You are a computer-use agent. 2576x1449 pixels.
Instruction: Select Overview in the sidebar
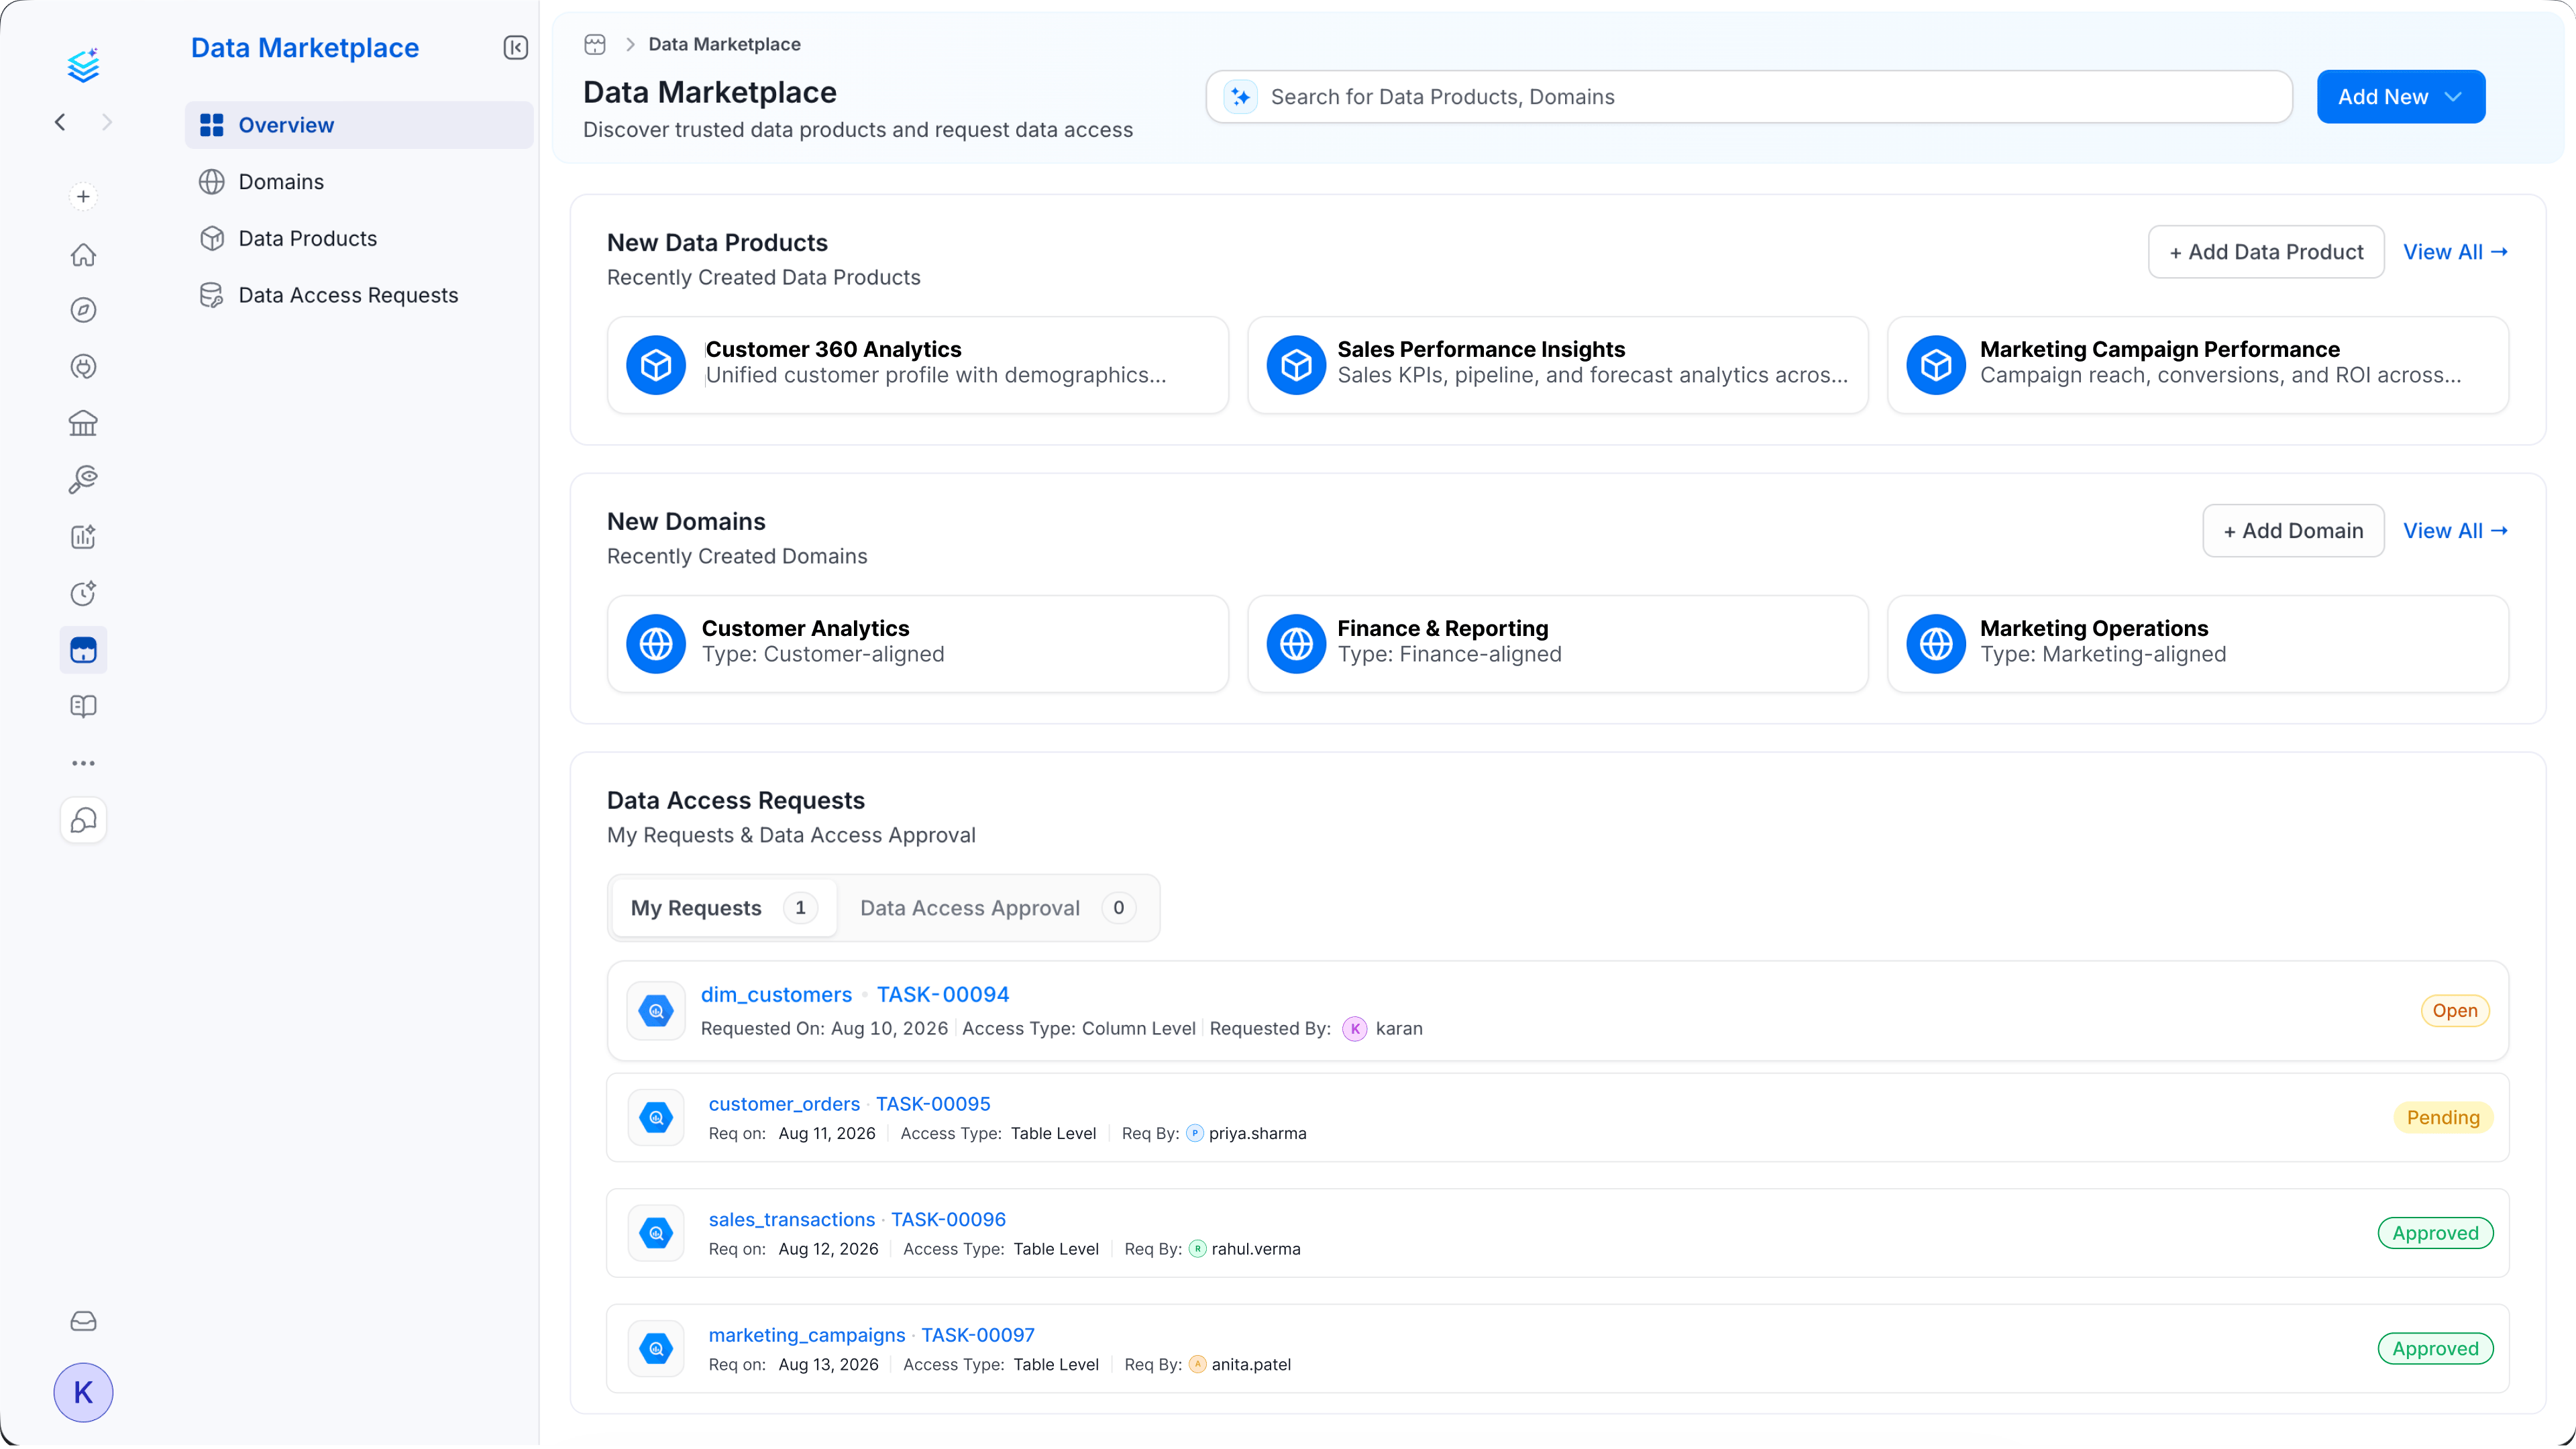point(359,125)
